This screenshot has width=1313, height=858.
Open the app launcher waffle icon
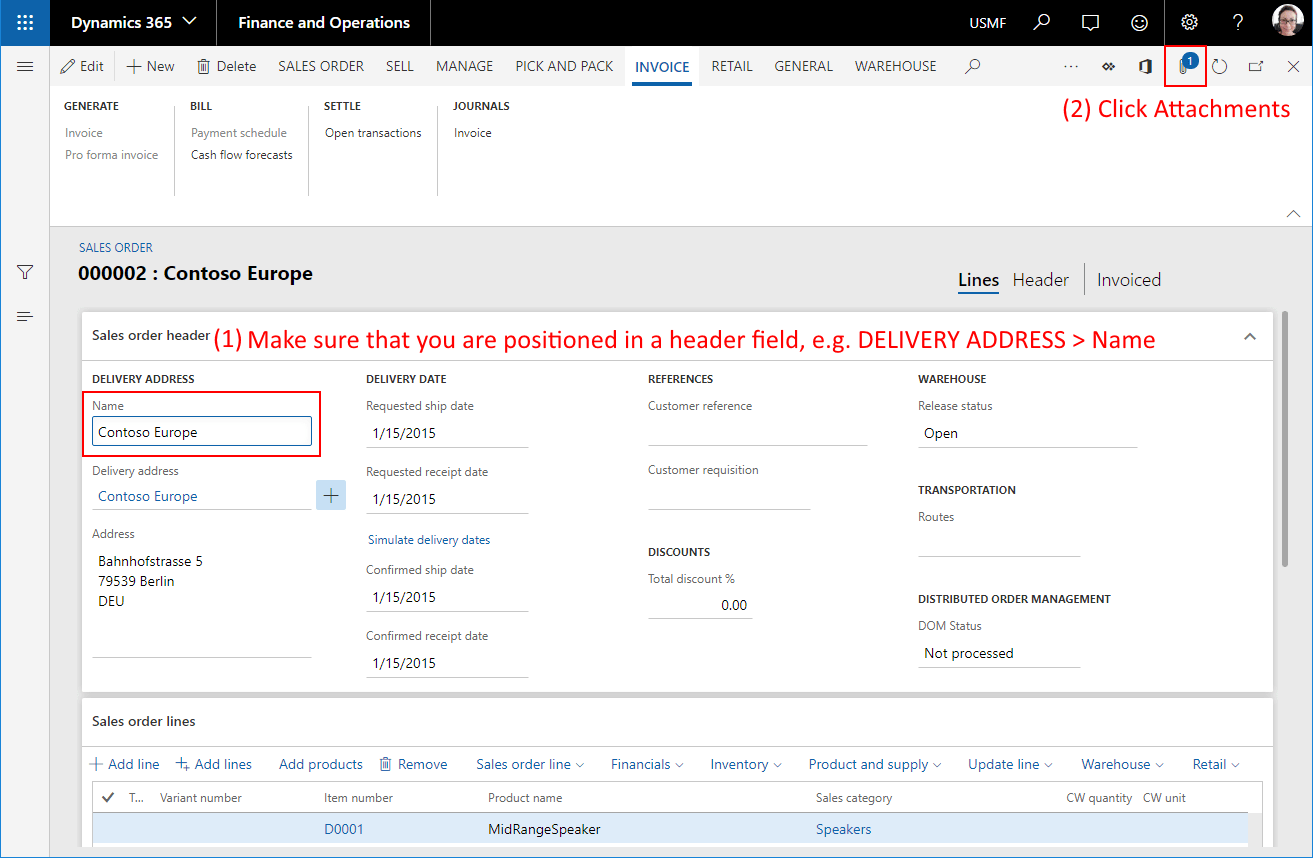click(25, 22)
